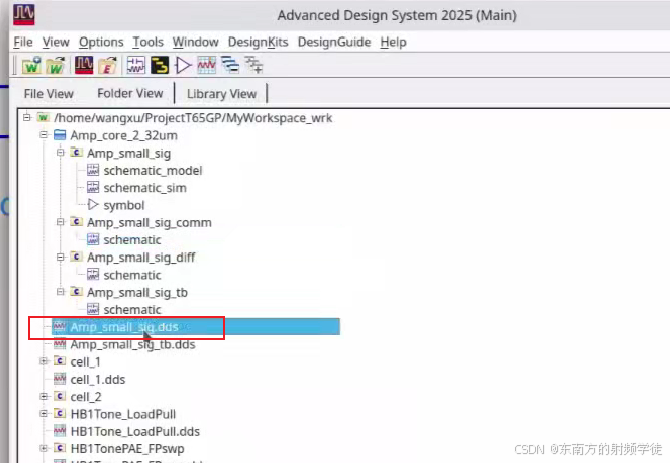The height and width of the screenshot is (463, 670).
Task: Create a new schematic via toolbar icon
Action: tap(136, 65)
